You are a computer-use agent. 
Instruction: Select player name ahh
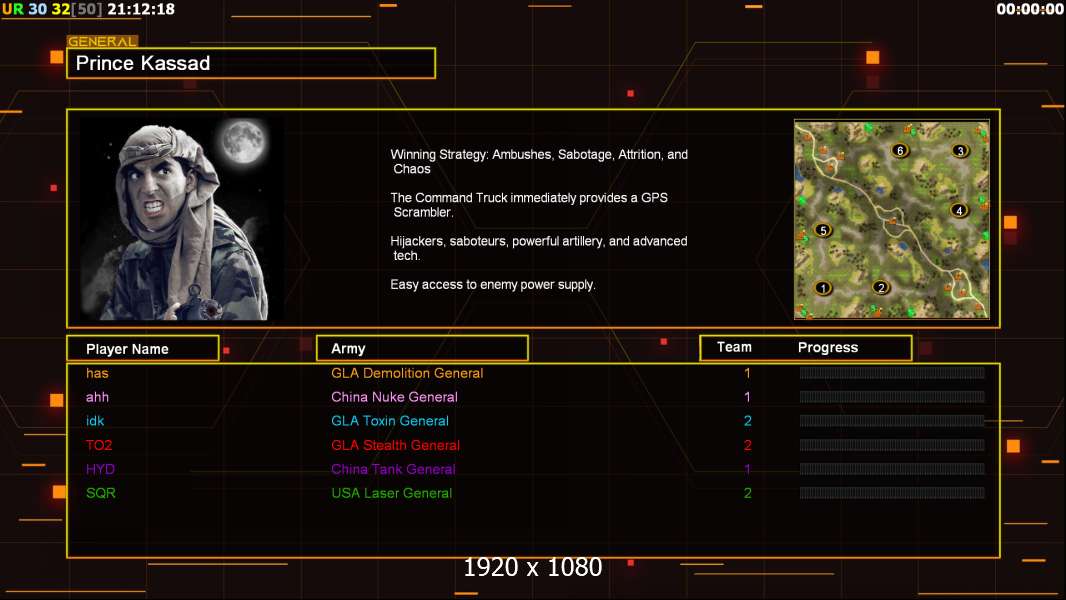[x=97, y=397]
